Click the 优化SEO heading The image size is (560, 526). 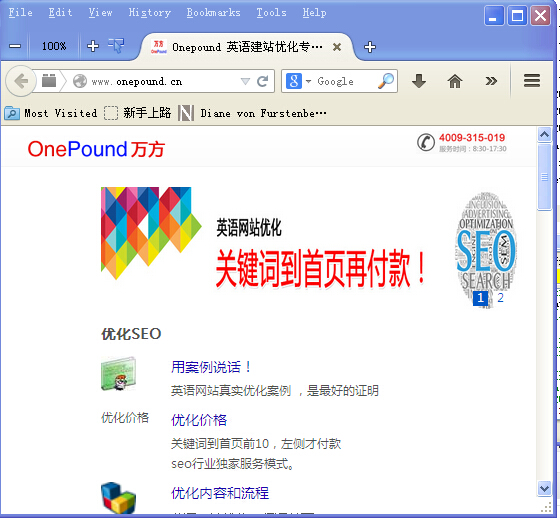coord(131,334)
